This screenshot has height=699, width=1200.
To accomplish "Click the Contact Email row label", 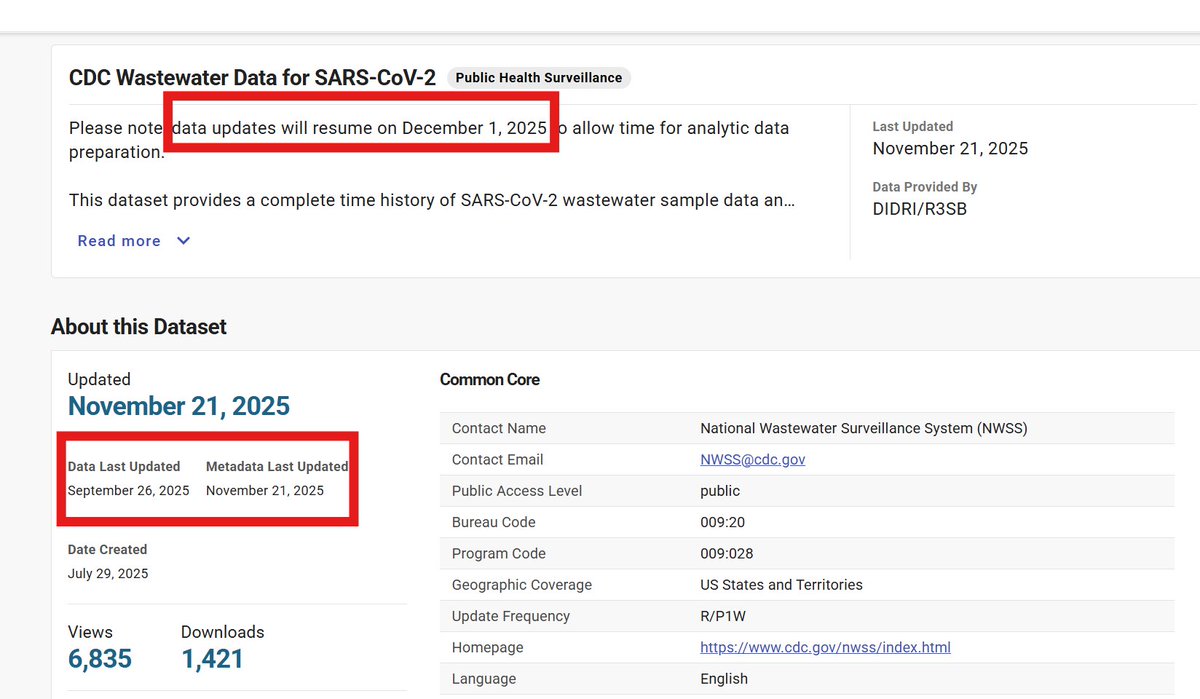I will (x=498, y=460).
